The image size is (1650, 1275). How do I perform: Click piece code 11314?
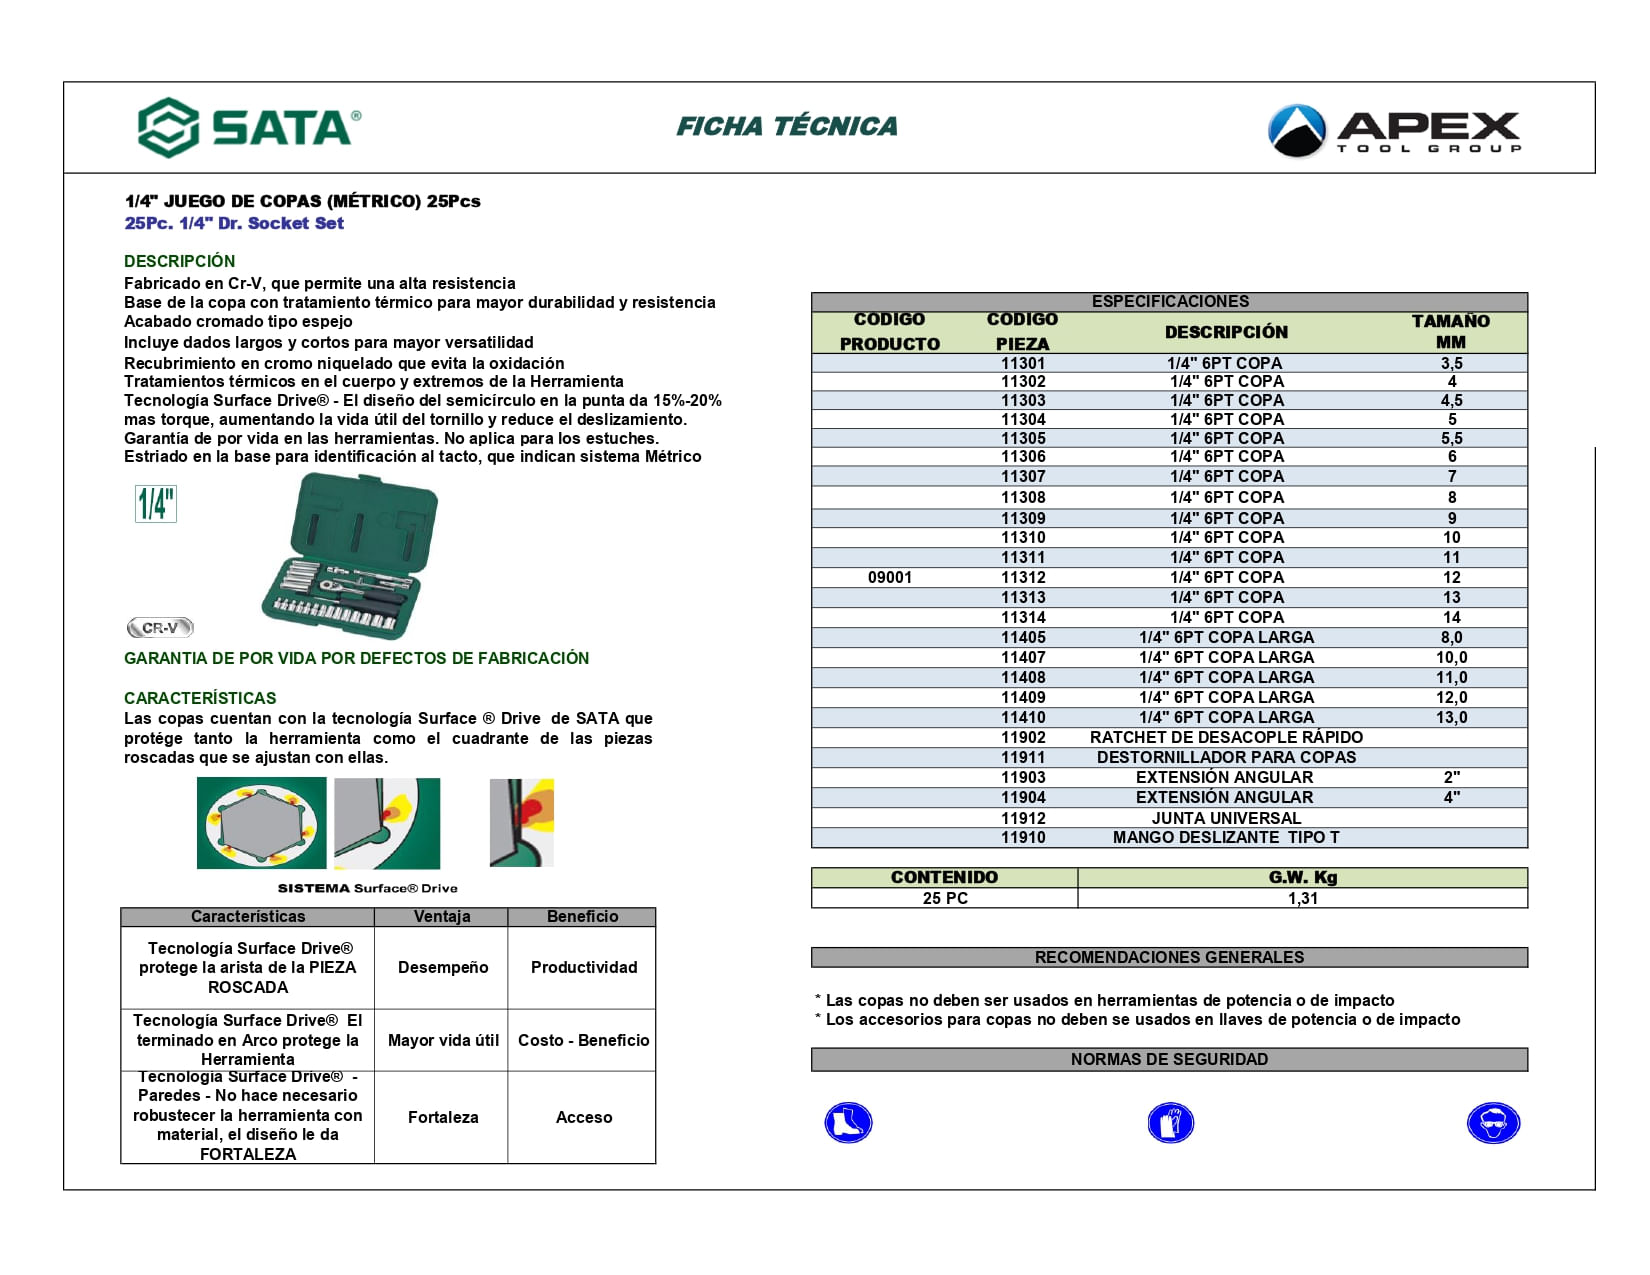1023,617
